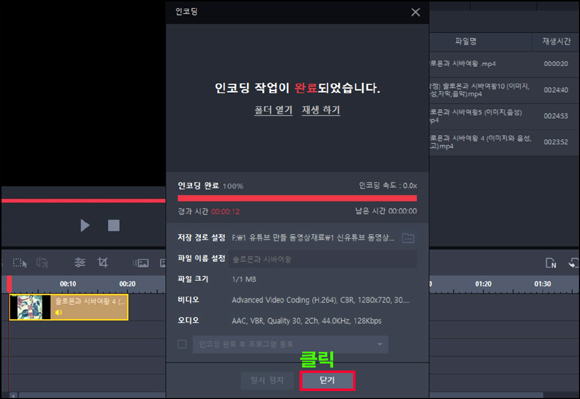Click the 1/1 MB file size value
Viewport: 580px width, 399px height.
[x=244, y=279]
